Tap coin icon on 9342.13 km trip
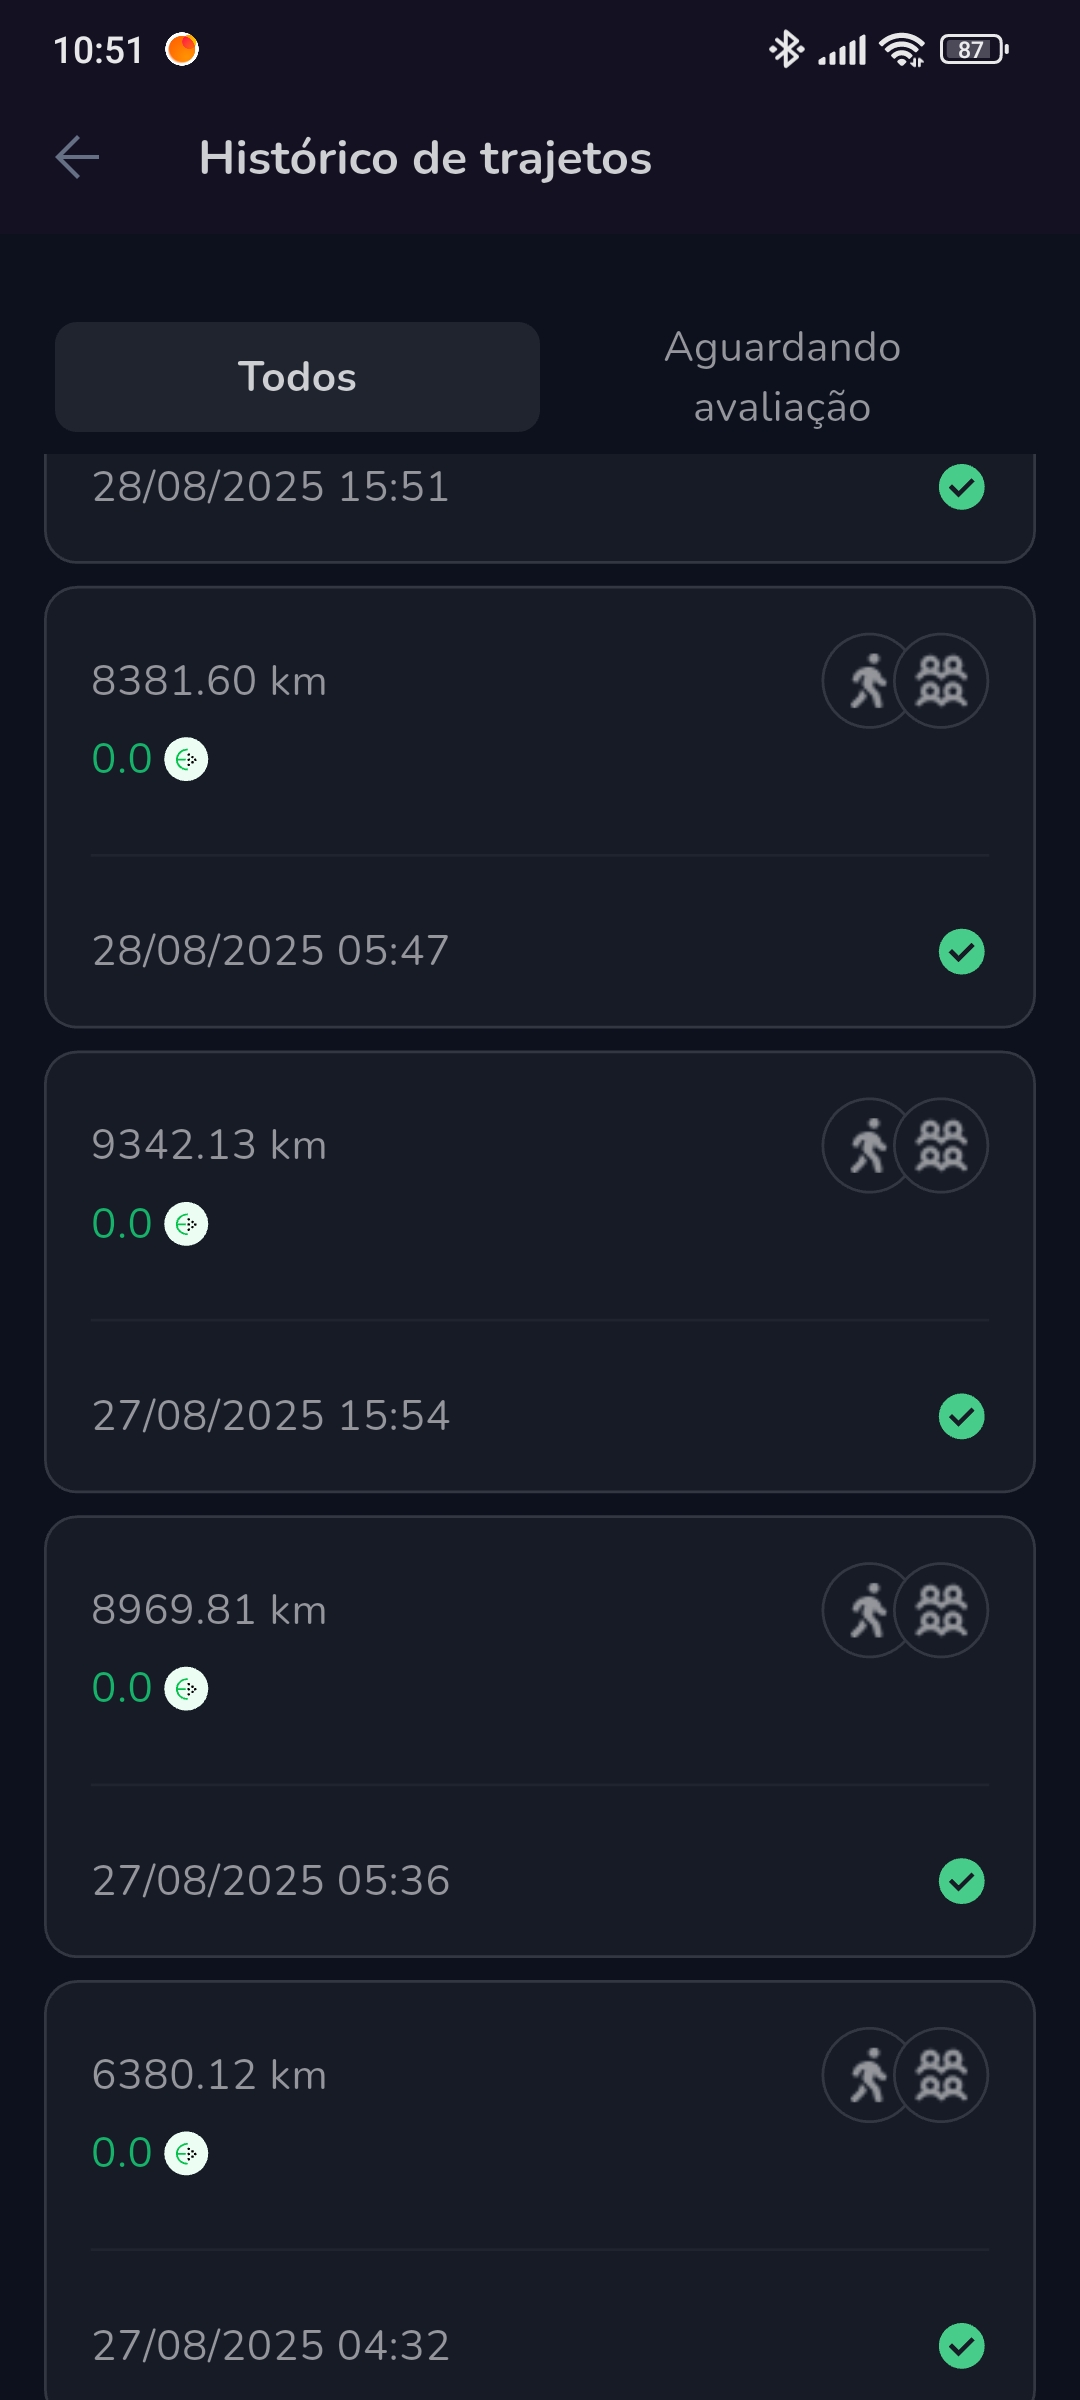1080x2400 pixels. (186, 1224)
